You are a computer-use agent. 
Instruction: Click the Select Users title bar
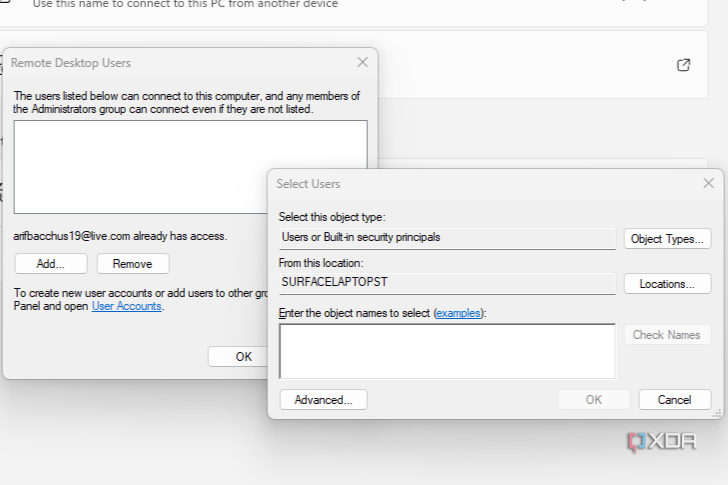(x=480, y=184)
